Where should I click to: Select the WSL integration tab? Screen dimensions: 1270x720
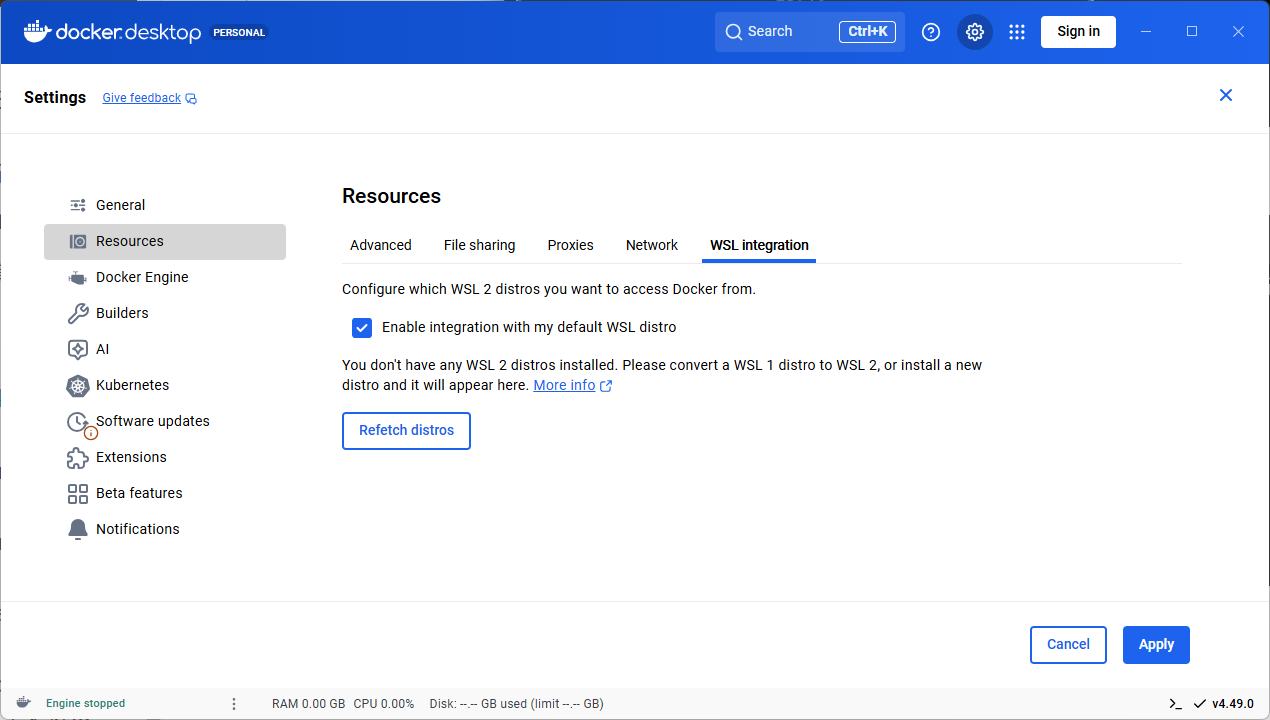pos(759,245)
